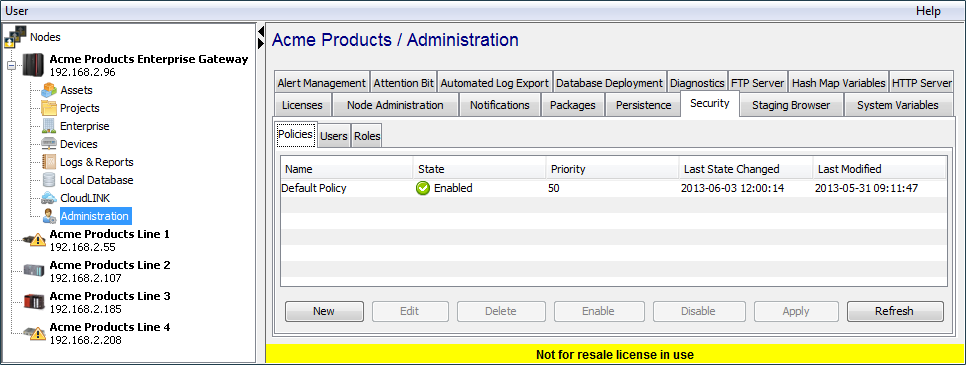Click the Nodes root icon
The height and width of the screenshot is (365, 966).
coord(15,36)
